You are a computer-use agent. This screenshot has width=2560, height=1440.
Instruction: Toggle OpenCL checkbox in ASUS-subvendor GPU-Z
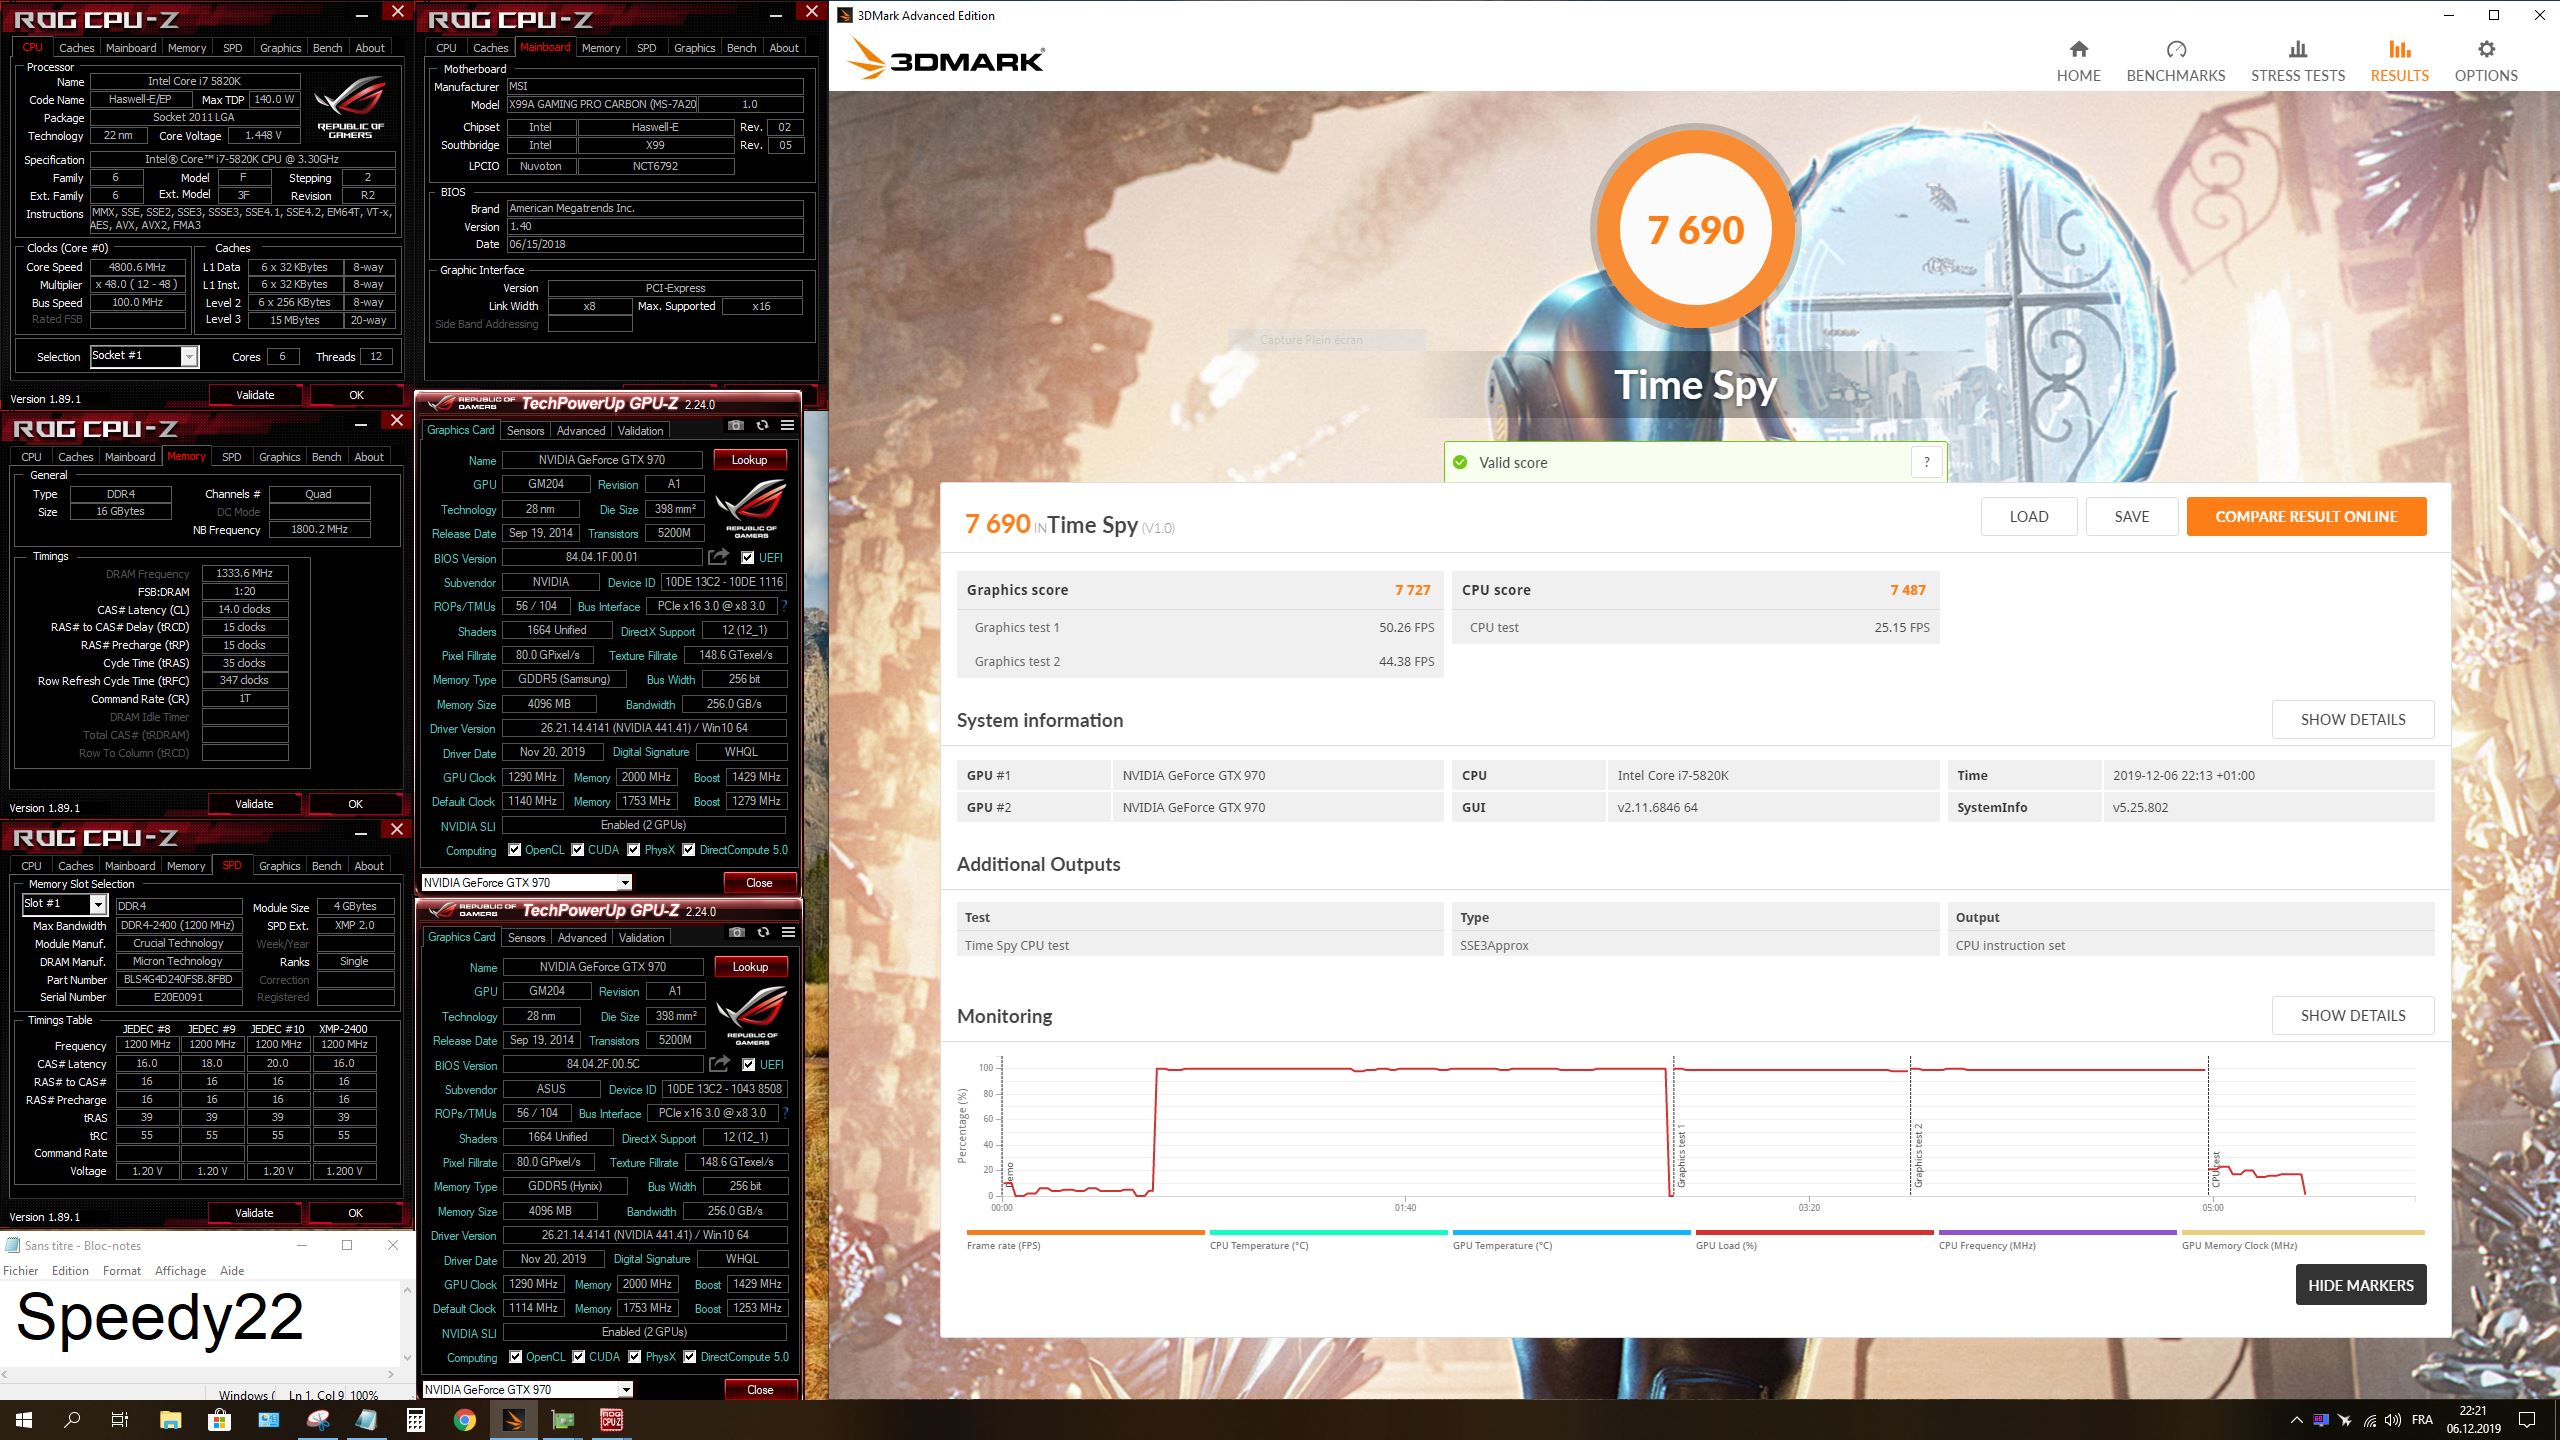click(x=515, y=1357)
